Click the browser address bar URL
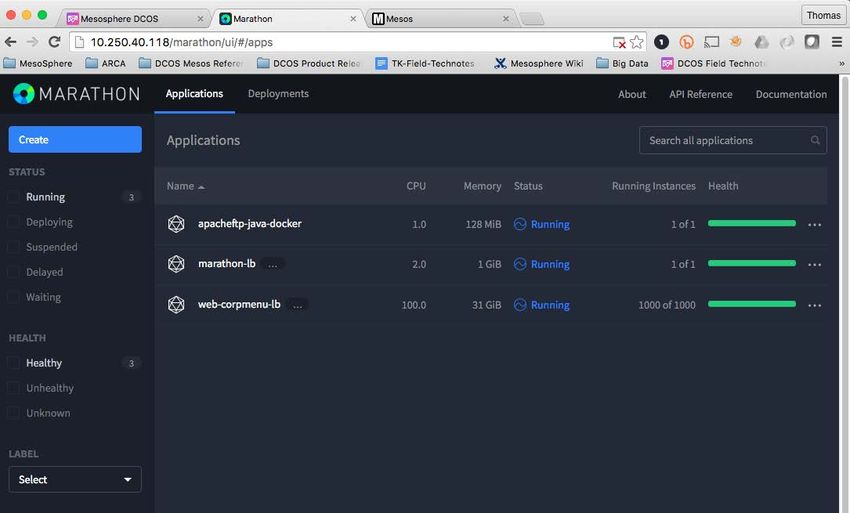 182,42
